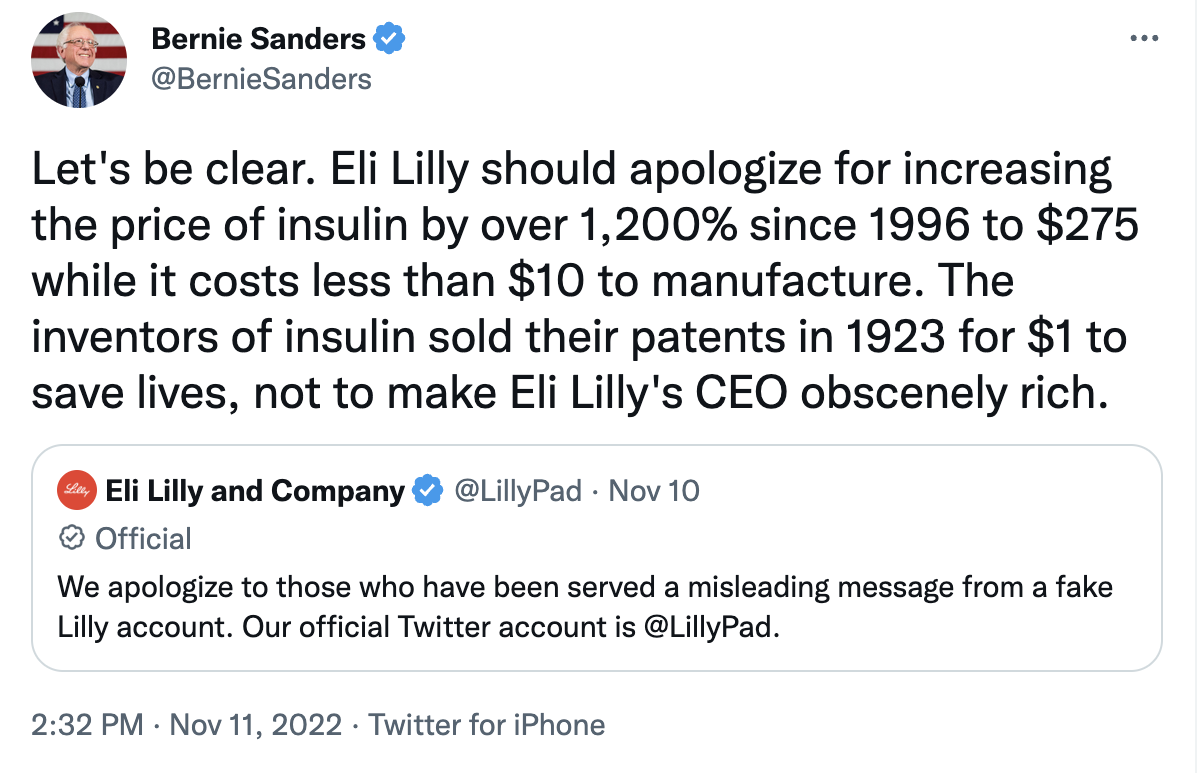Click the 2:32 PM timestamp
This screenshot has width=1203, height=773.
pos(88,724)
